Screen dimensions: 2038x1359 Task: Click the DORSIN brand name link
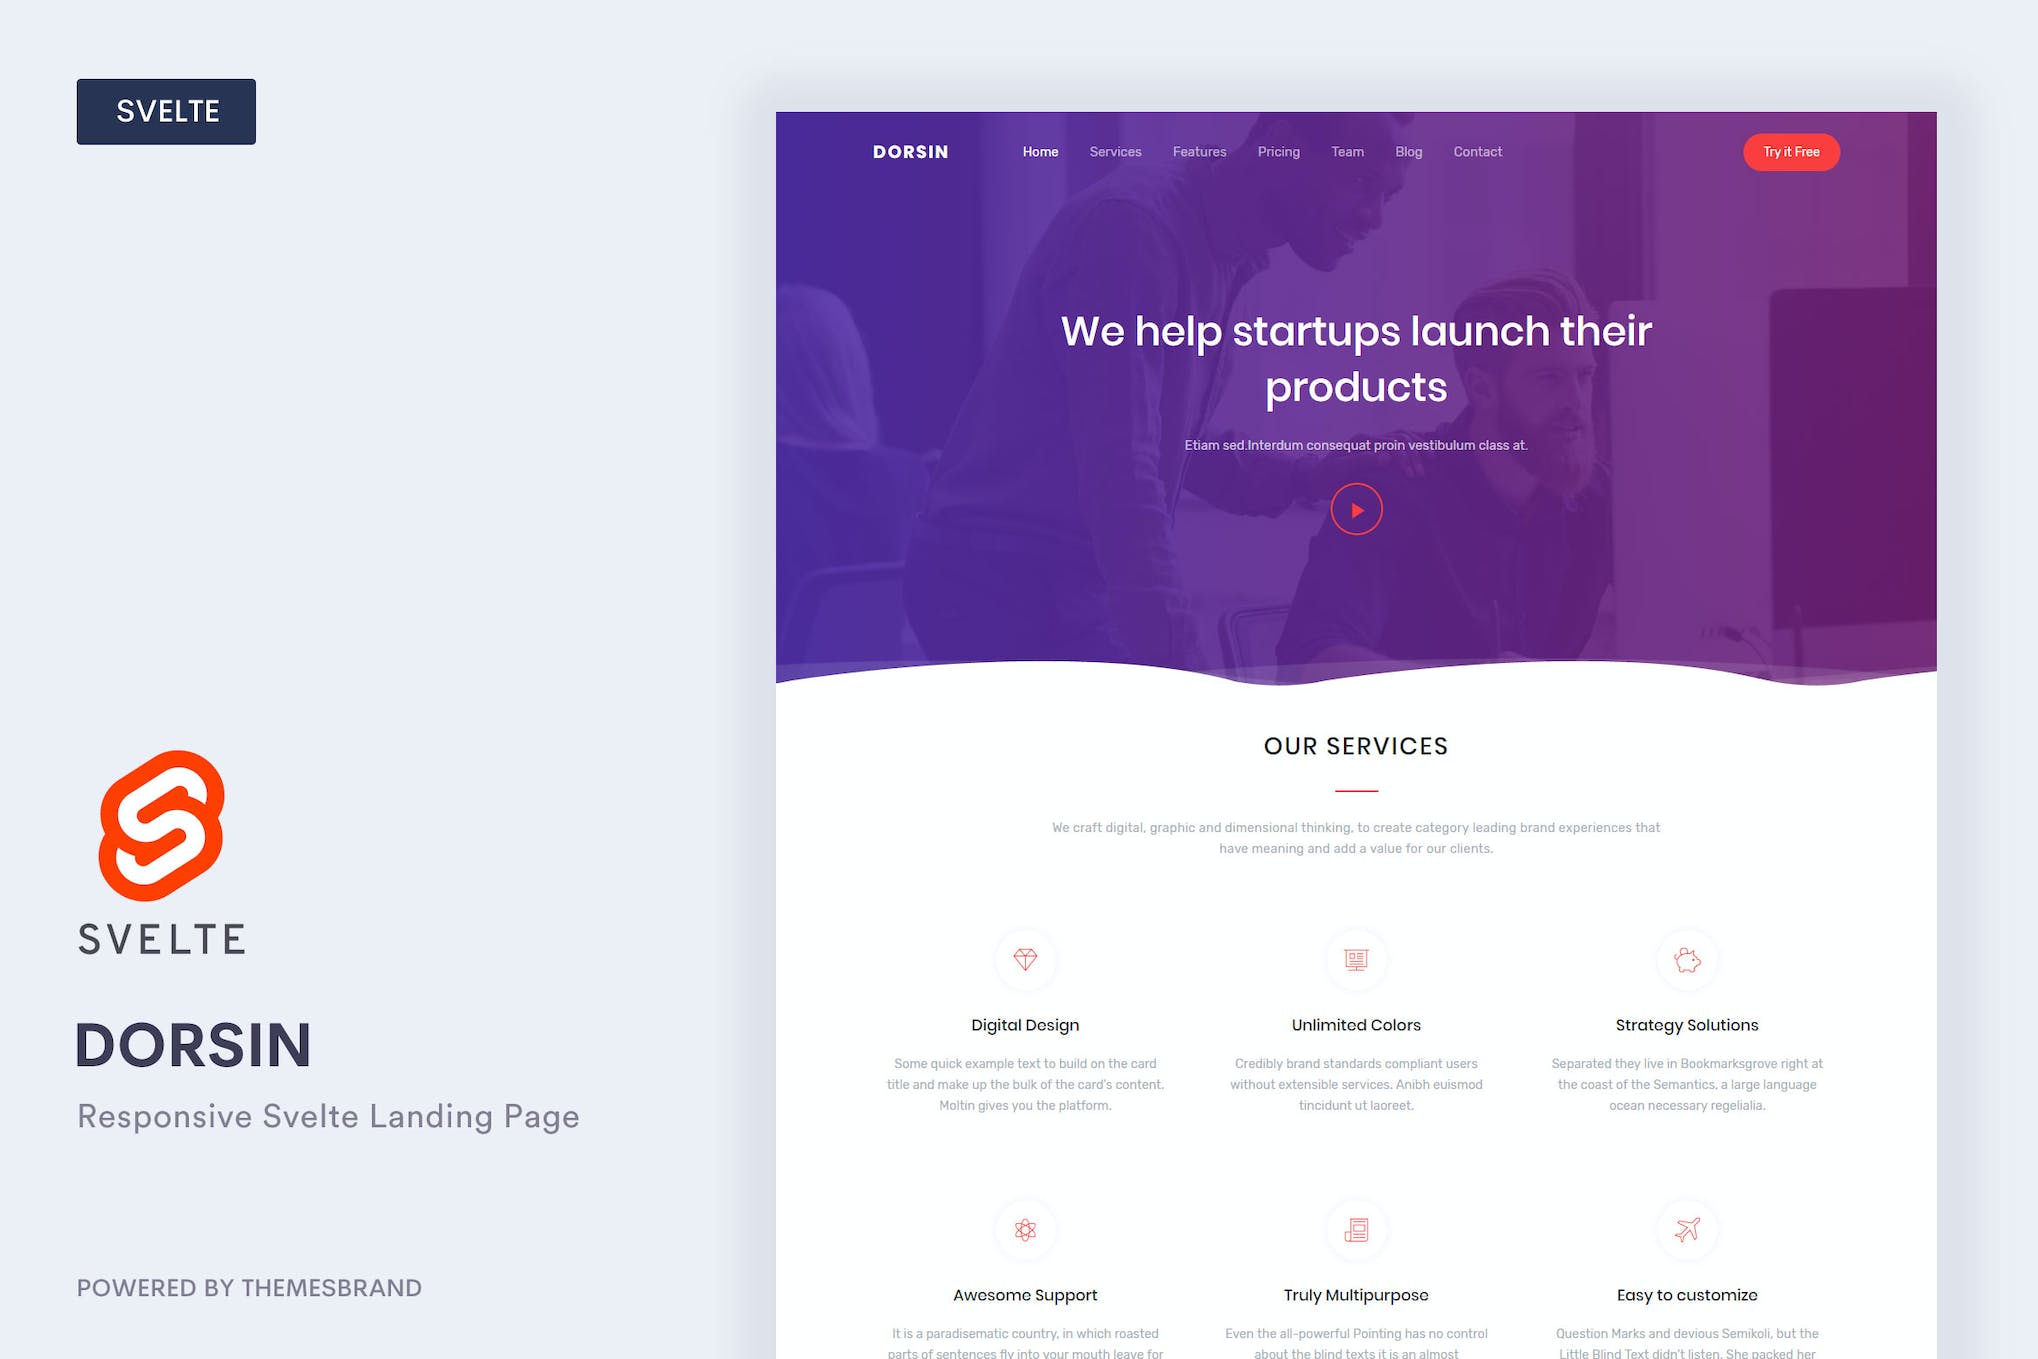908,150
